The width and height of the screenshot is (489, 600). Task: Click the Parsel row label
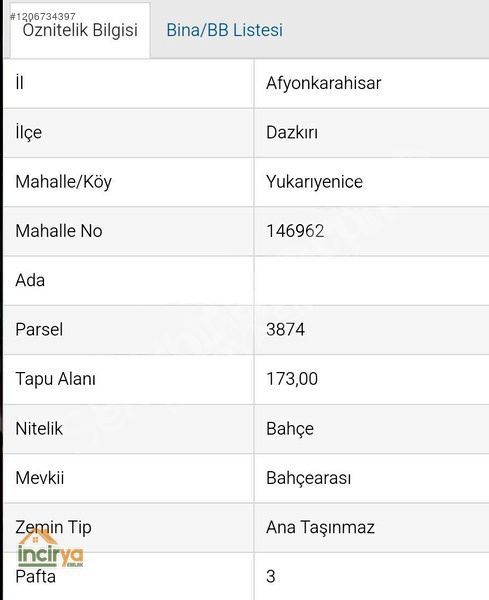(x=39, y=329)
